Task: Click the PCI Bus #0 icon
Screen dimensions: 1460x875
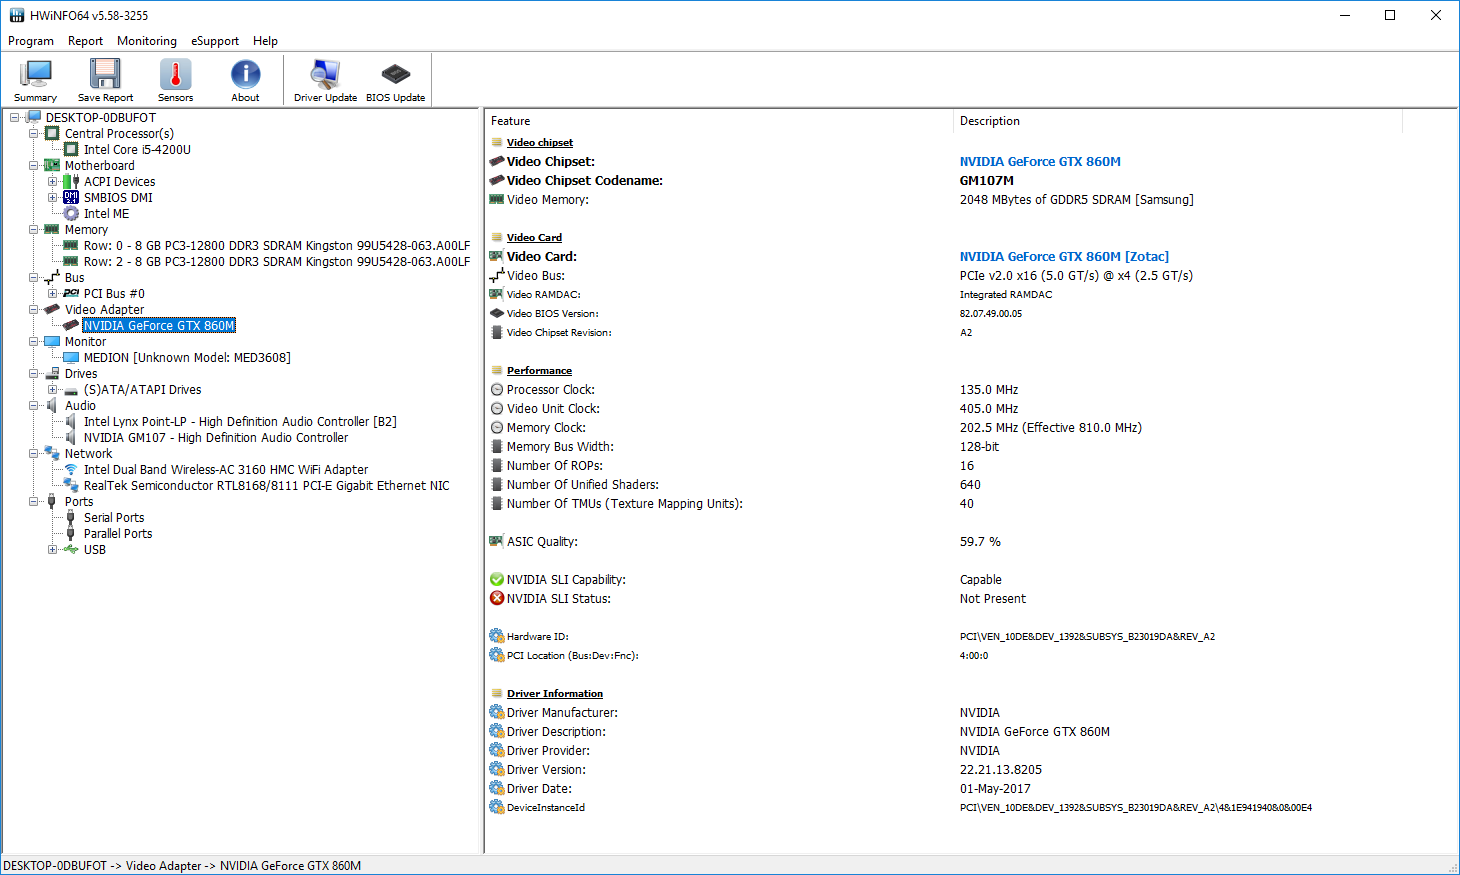Action: 71,293
